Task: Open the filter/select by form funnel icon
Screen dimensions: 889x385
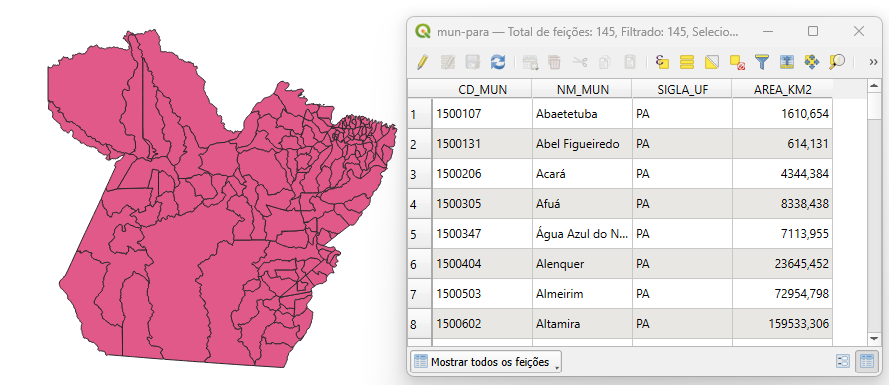Action: click(x=762, y=62)
